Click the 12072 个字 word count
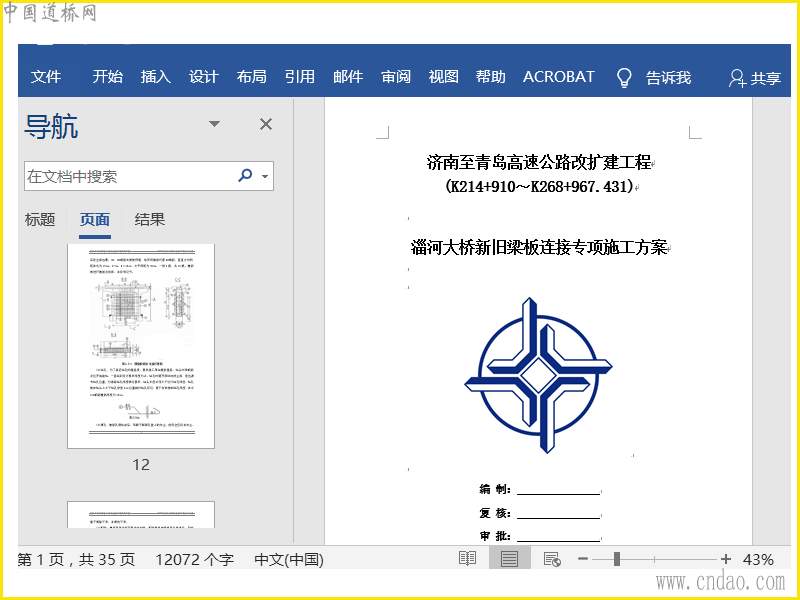Screen dimensions: 800x600 194,560
